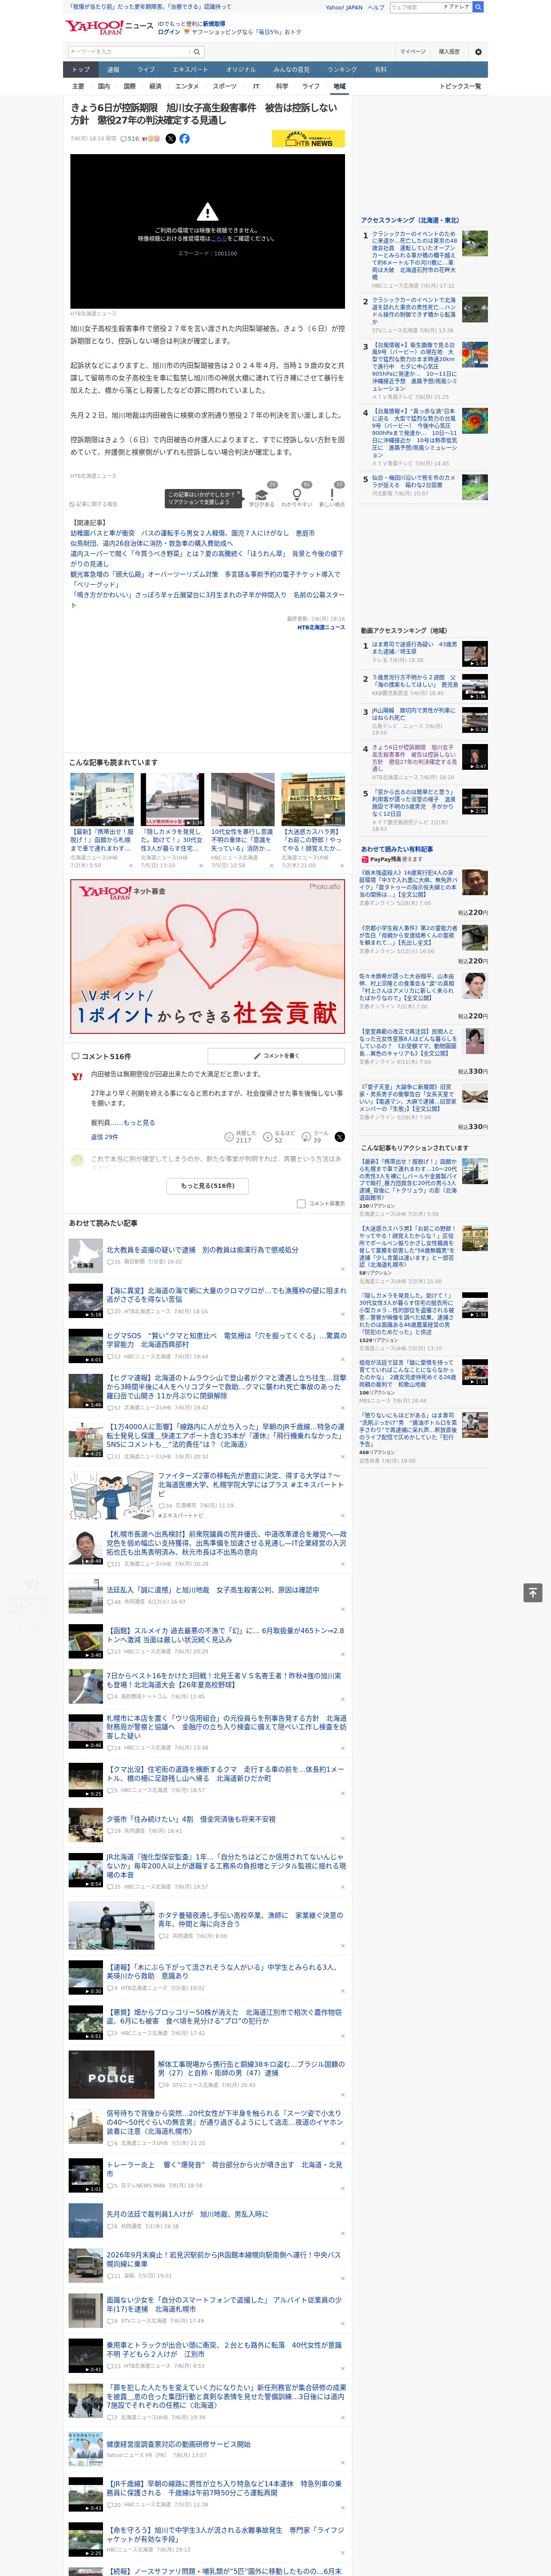Viewport: 551px width, 2576px height.
Task: Share the article on Facebook
Action: tap(184, 139)
